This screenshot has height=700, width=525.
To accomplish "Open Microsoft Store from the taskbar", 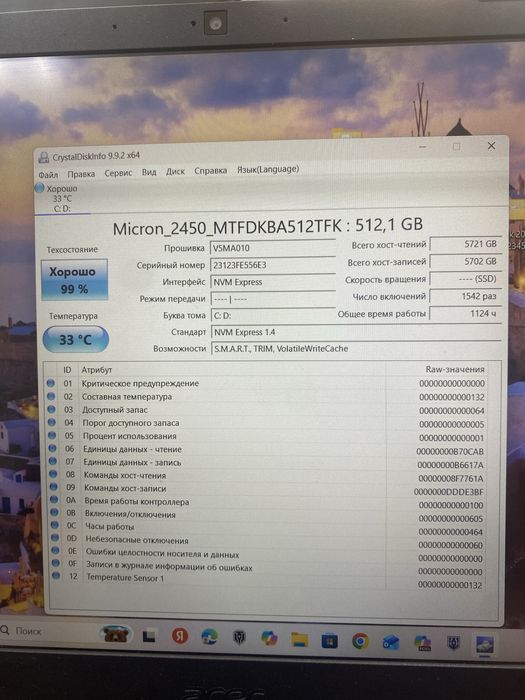I will [x=329, y=640].
